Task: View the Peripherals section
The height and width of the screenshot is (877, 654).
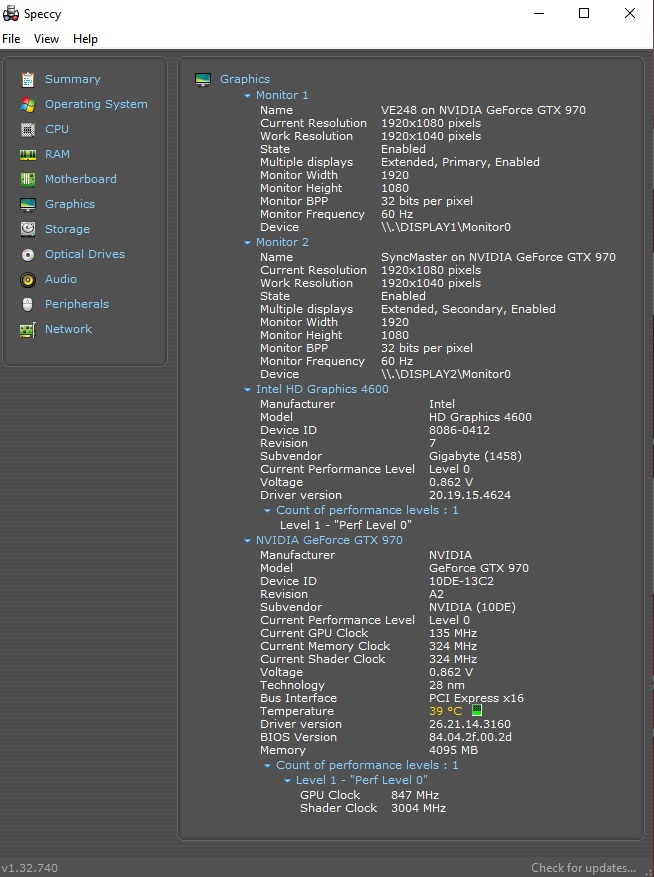Action: click(x=77, y=304)
